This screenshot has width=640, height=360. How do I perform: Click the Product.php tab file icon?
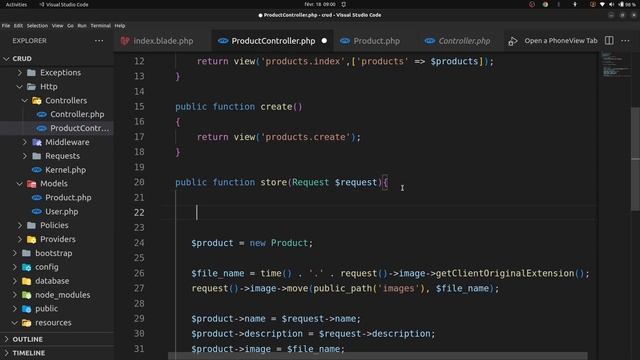(x=345, y=41)
